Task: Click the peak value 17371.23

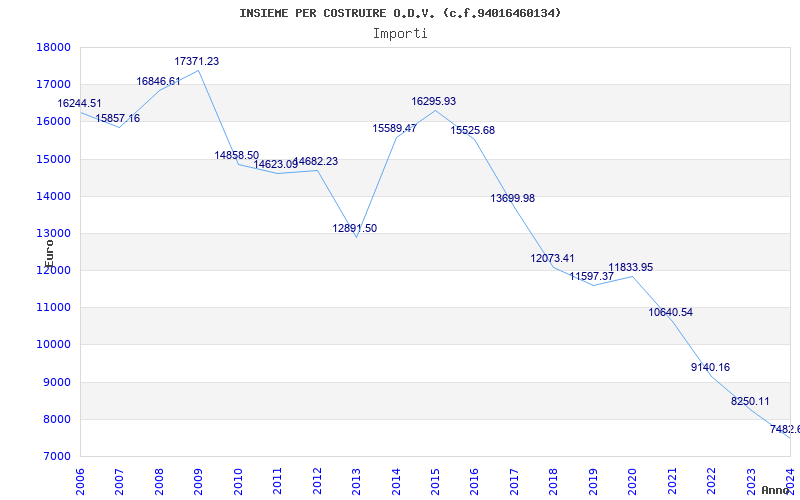Action: click(196, 61)
